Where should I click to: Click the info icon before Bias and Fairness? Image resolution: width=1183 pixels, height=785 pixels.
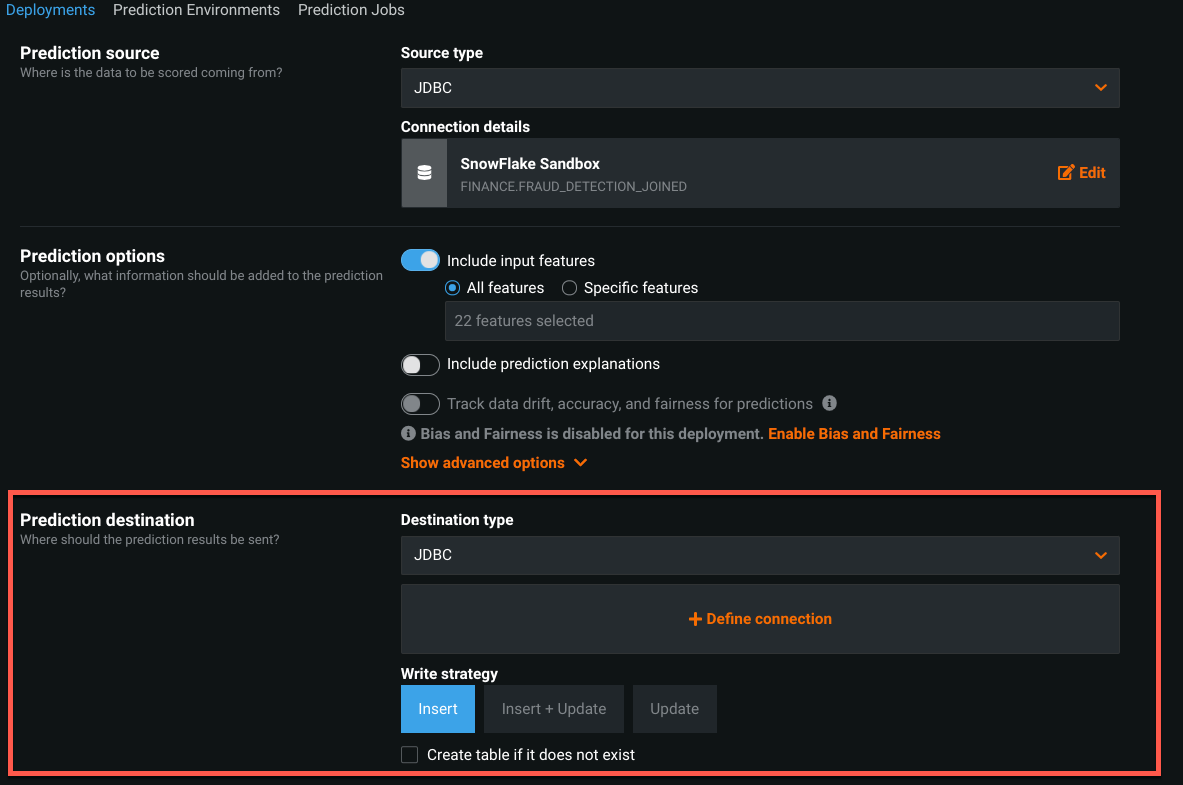408,433
